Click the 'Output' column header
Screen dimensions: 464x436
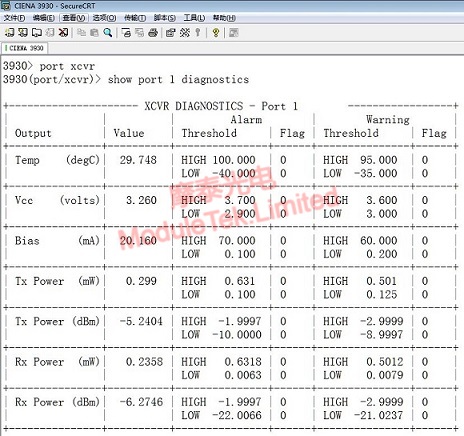(33, 133)
